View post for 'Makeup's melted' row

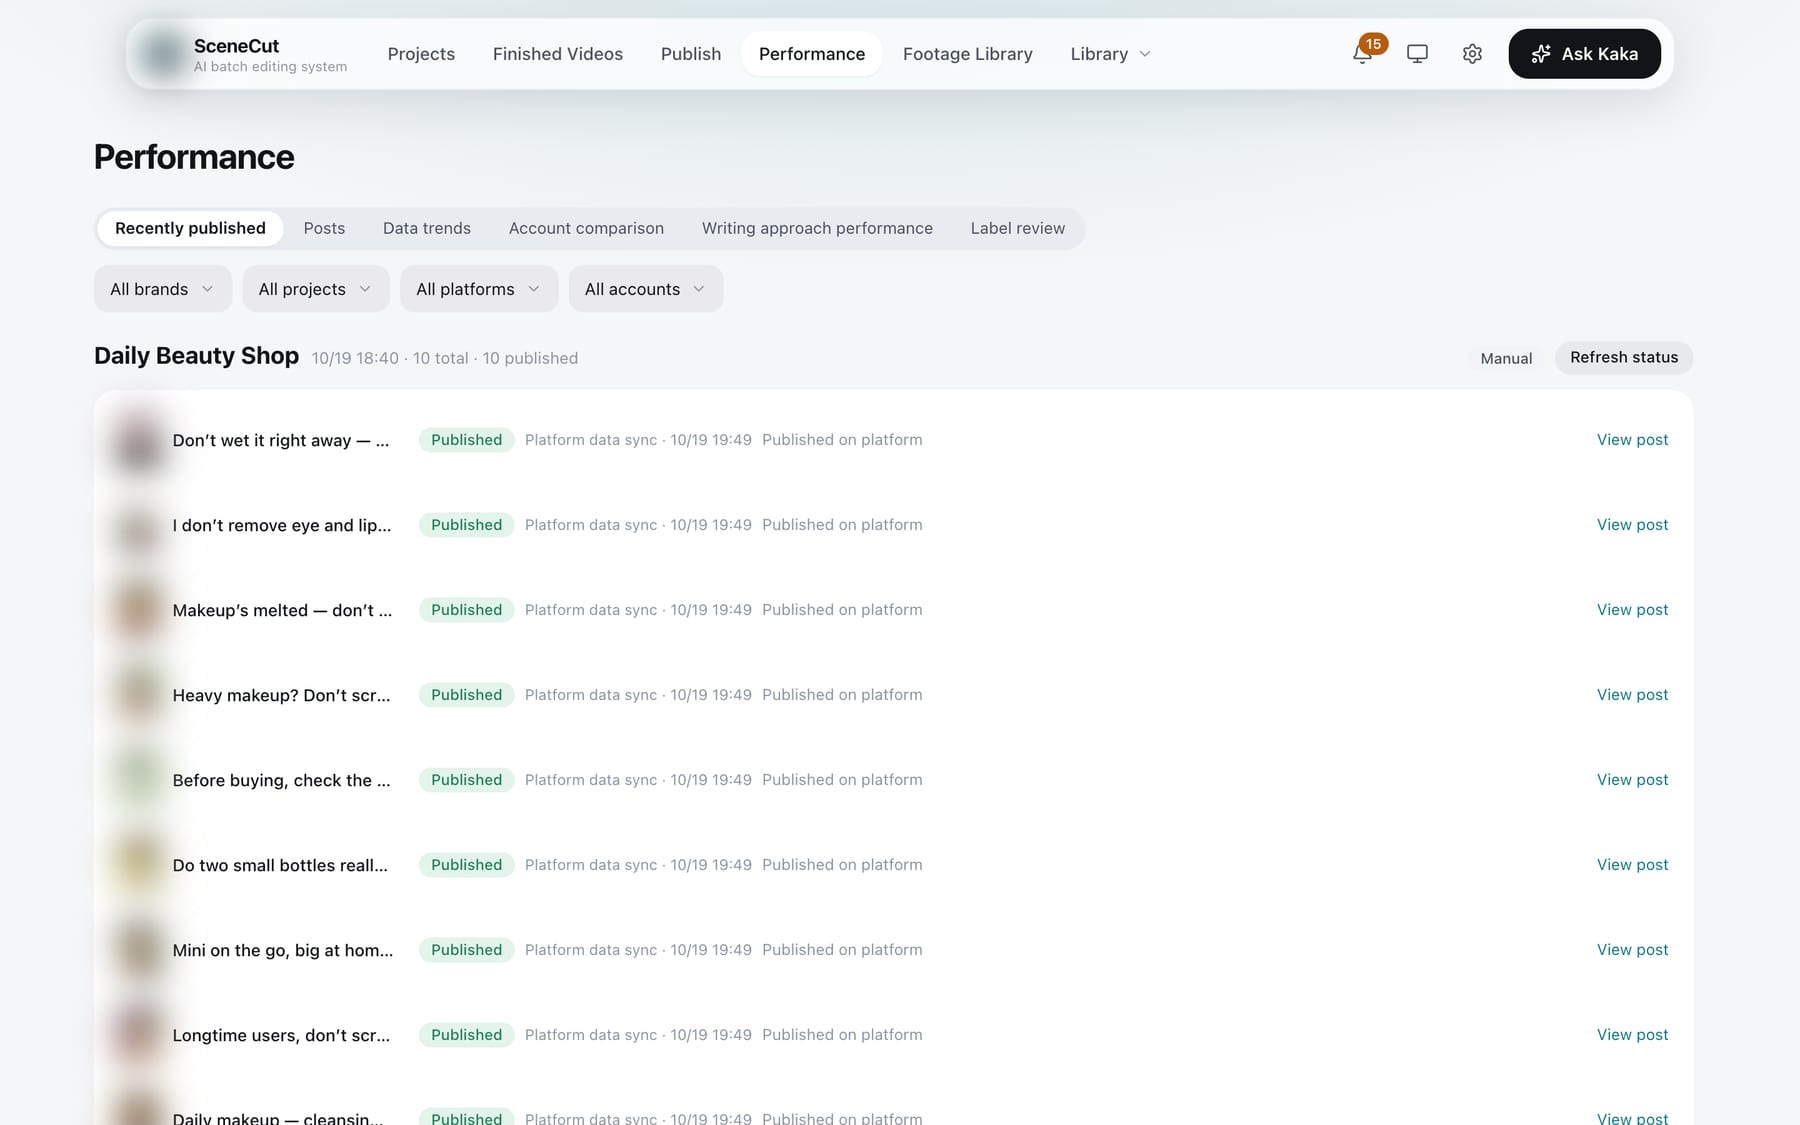coord(1632,610)
